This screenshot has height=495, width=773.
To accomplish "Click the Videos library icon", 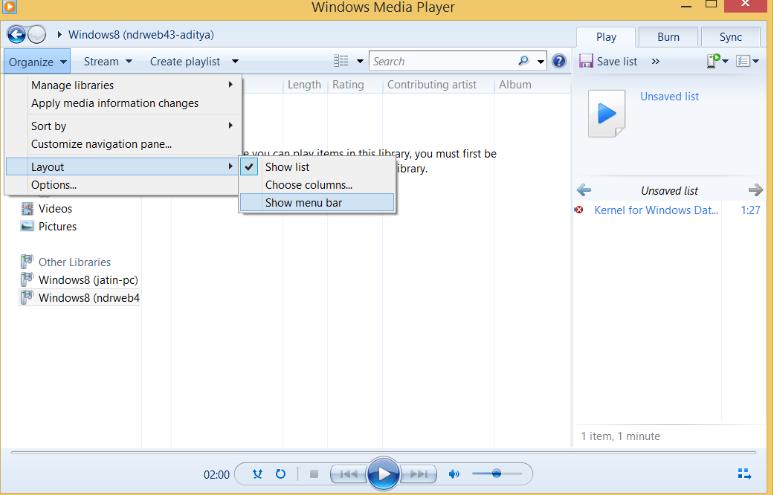I will [x=27, y=209].
